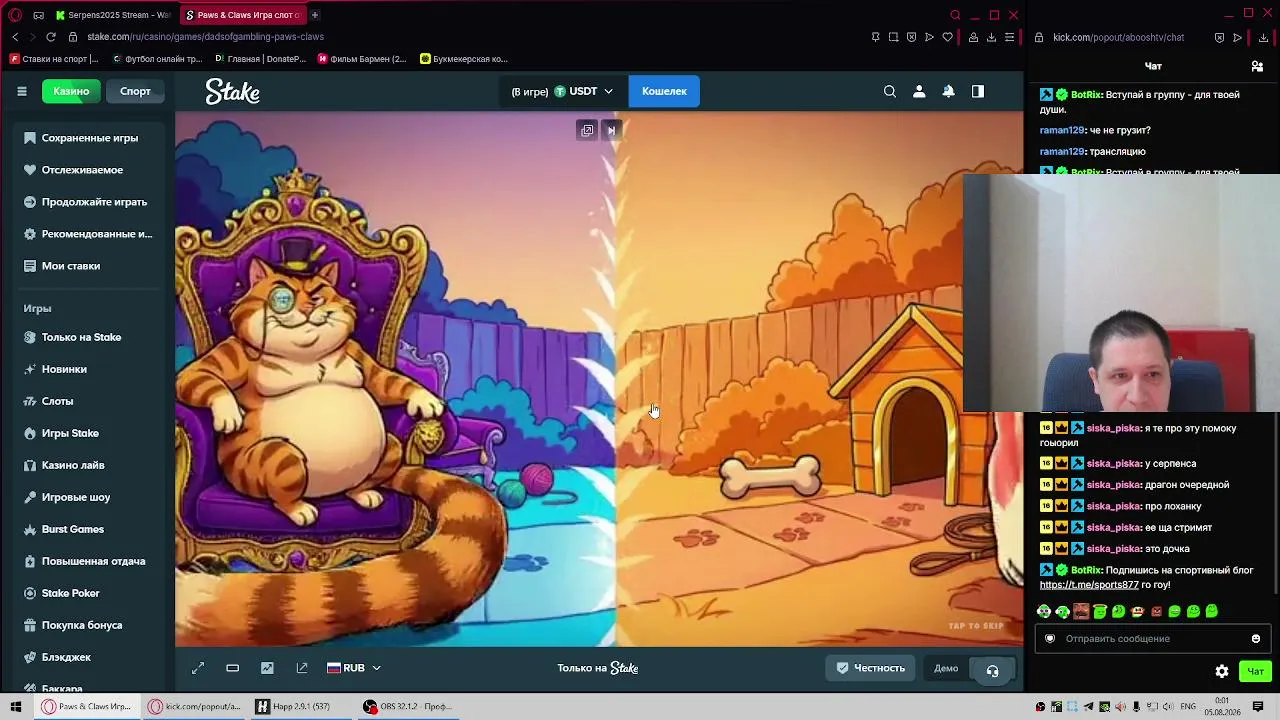1280x720 pixels.
Task: Open the support headset icon
Action: (992, 670)
